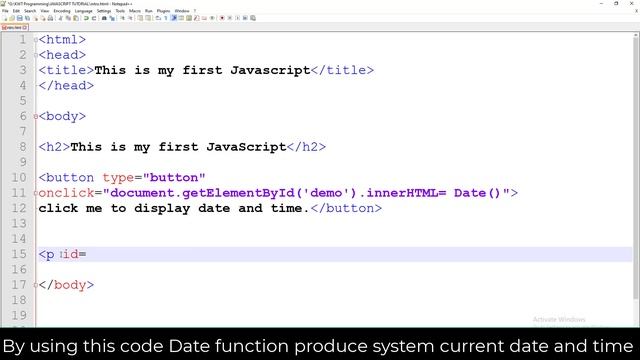Screen dimensions: 640x360
Task: Open Find with the binoculars icon
Action: point(104,18)
